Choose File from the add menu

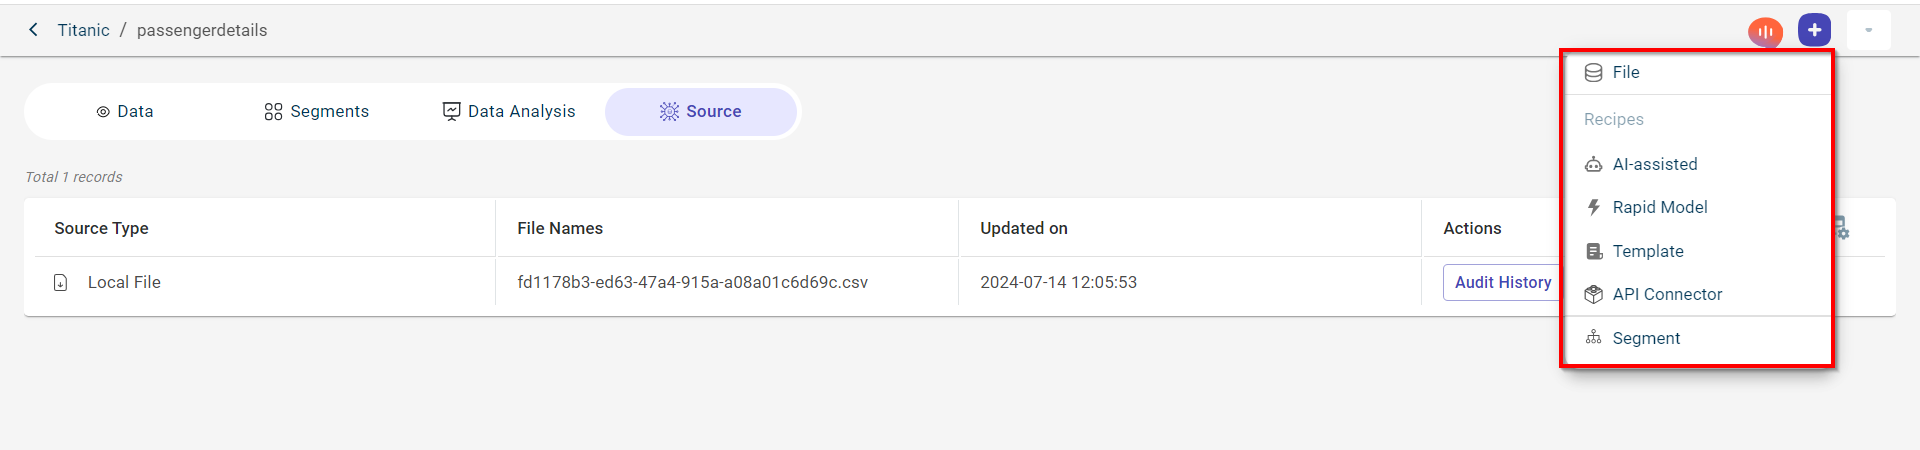pos(1625,72)
